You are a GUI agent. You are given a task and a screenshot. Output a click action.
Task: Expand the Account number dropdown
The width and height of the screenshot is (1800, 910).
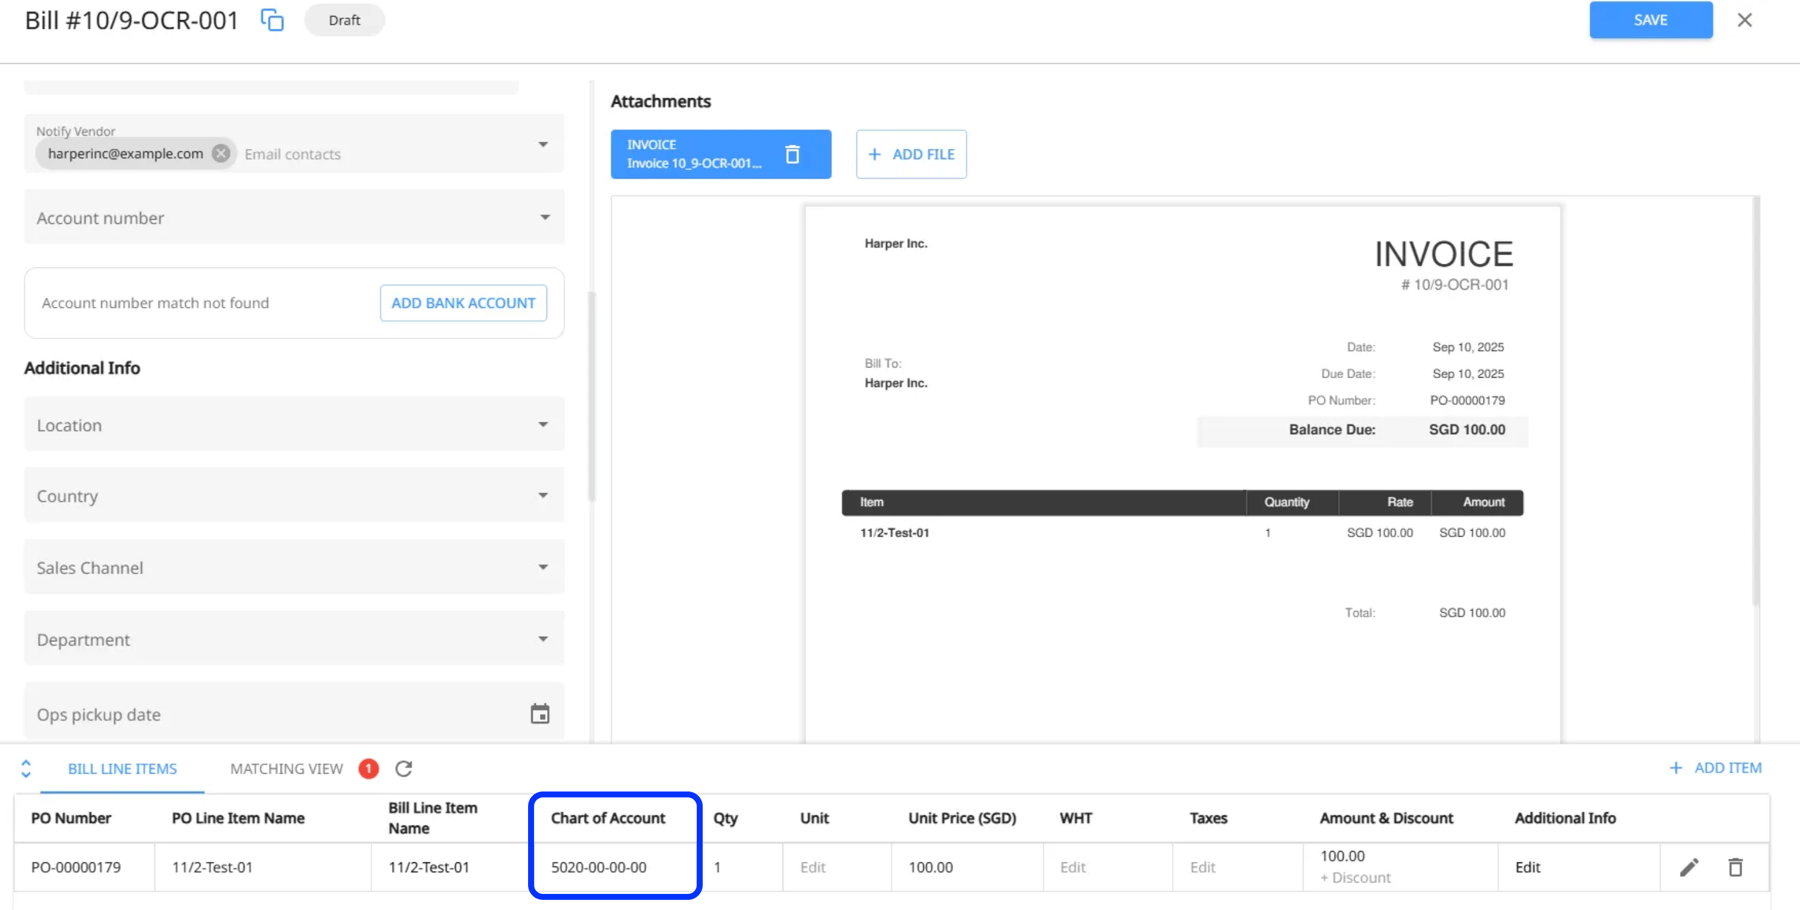coord(545,217)
